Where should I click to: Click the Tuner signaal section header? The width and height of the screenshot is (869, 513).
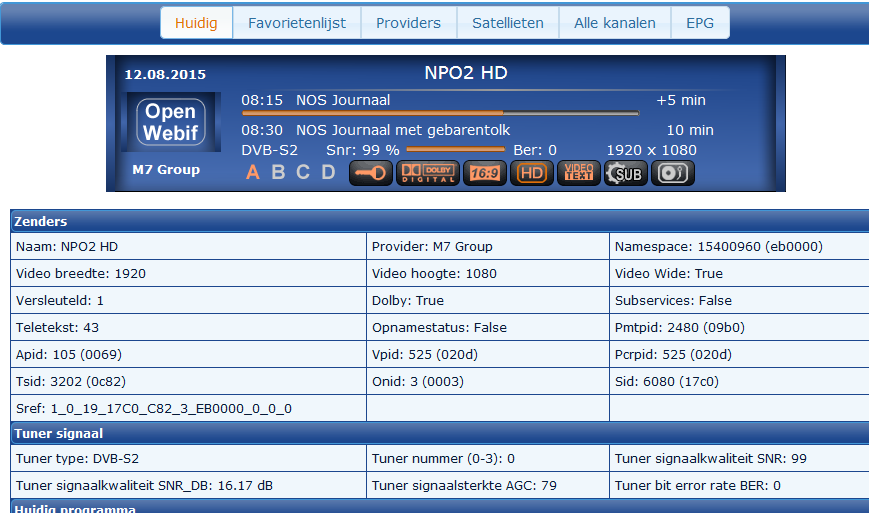(439, 433)
